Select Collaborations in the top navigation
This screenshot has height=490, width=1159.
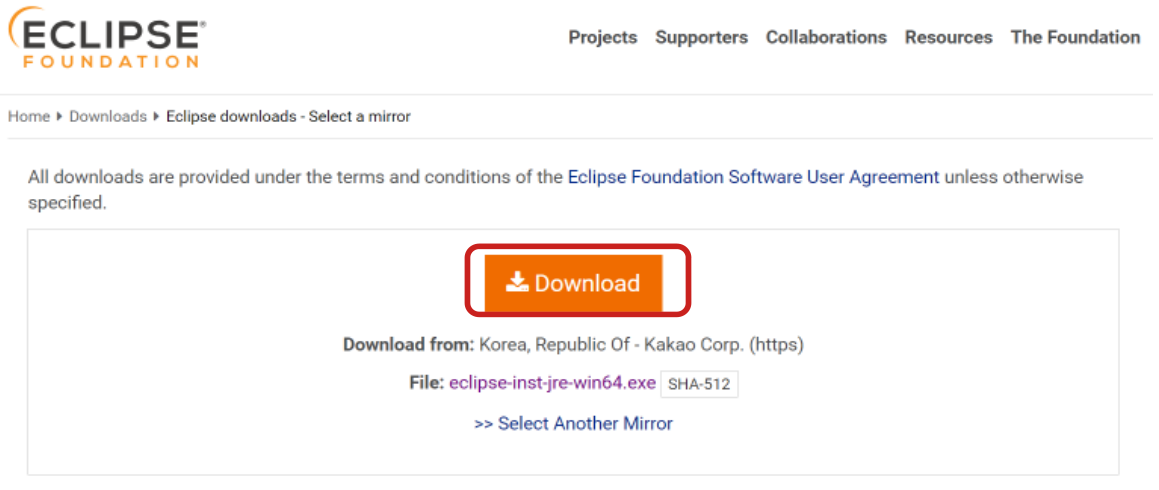point(825,37)
